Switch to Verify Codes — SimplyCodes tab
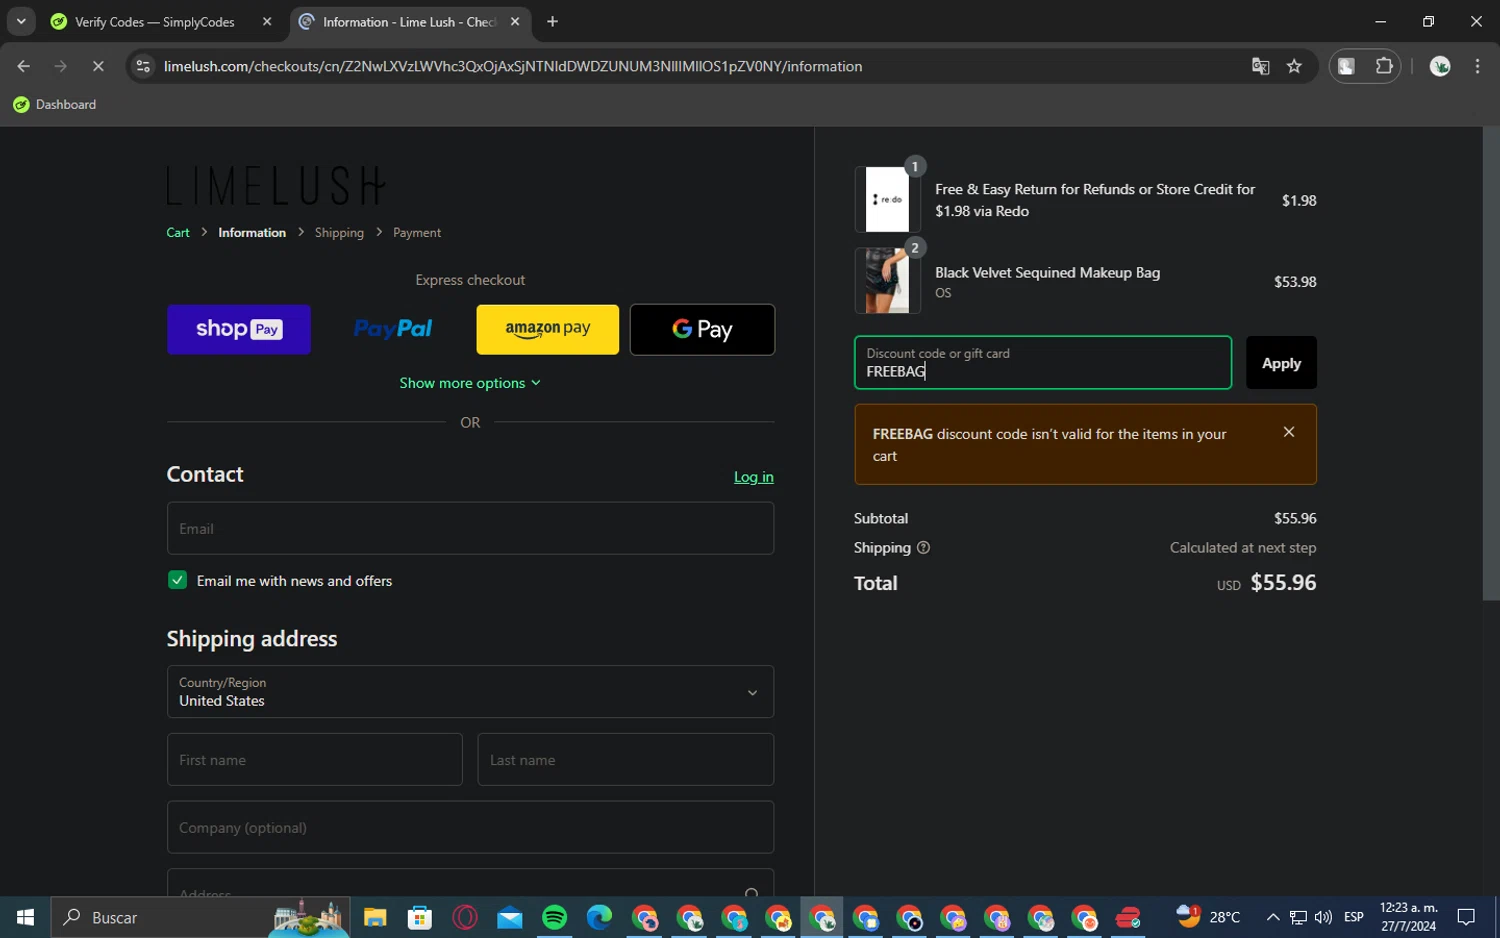The image size is (1500, 938). (x=155, y=22)
